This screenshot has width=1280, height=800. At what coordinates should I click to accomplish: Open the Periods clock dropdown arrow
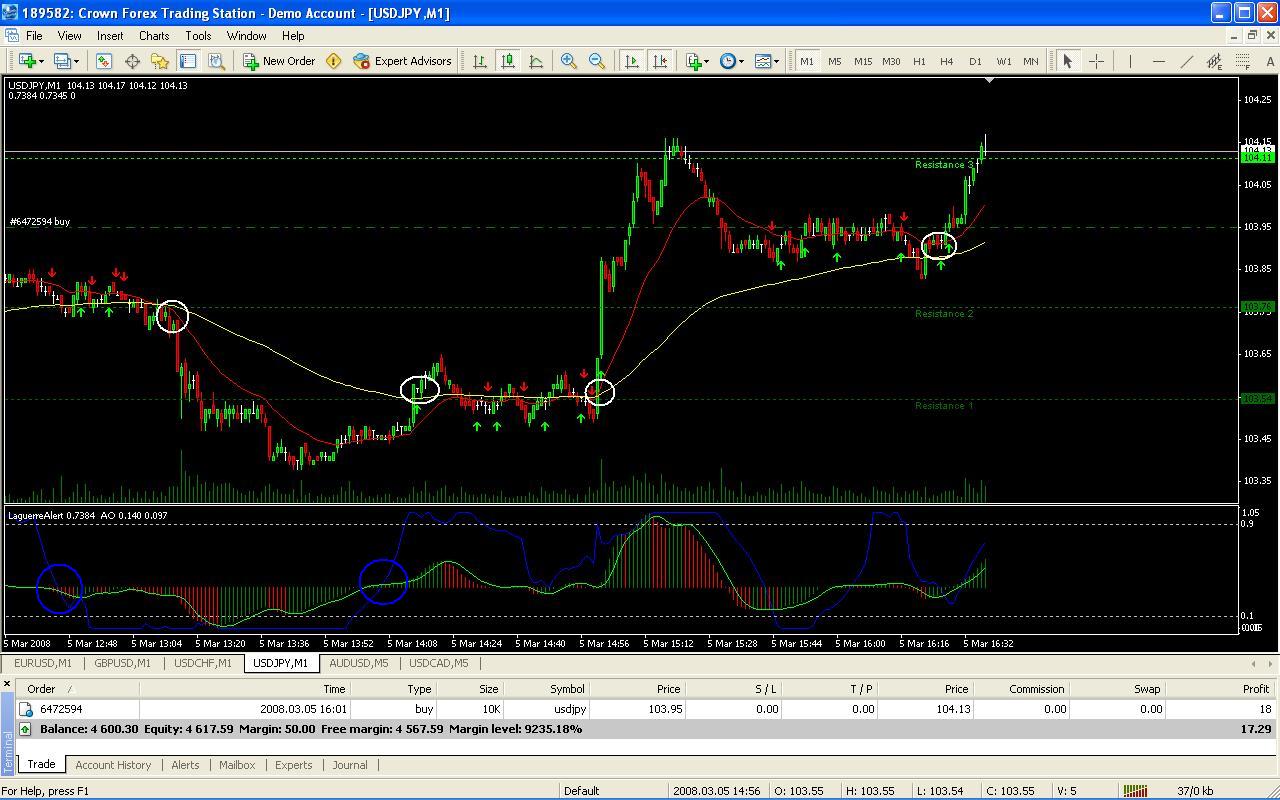(741, 61)
